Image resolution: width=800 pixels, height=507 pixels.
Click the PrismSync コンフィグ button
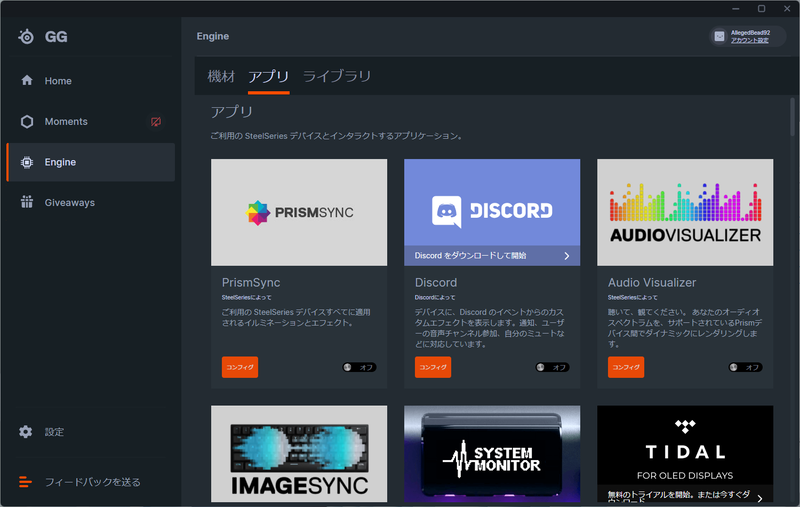click(x=240, y=367)
